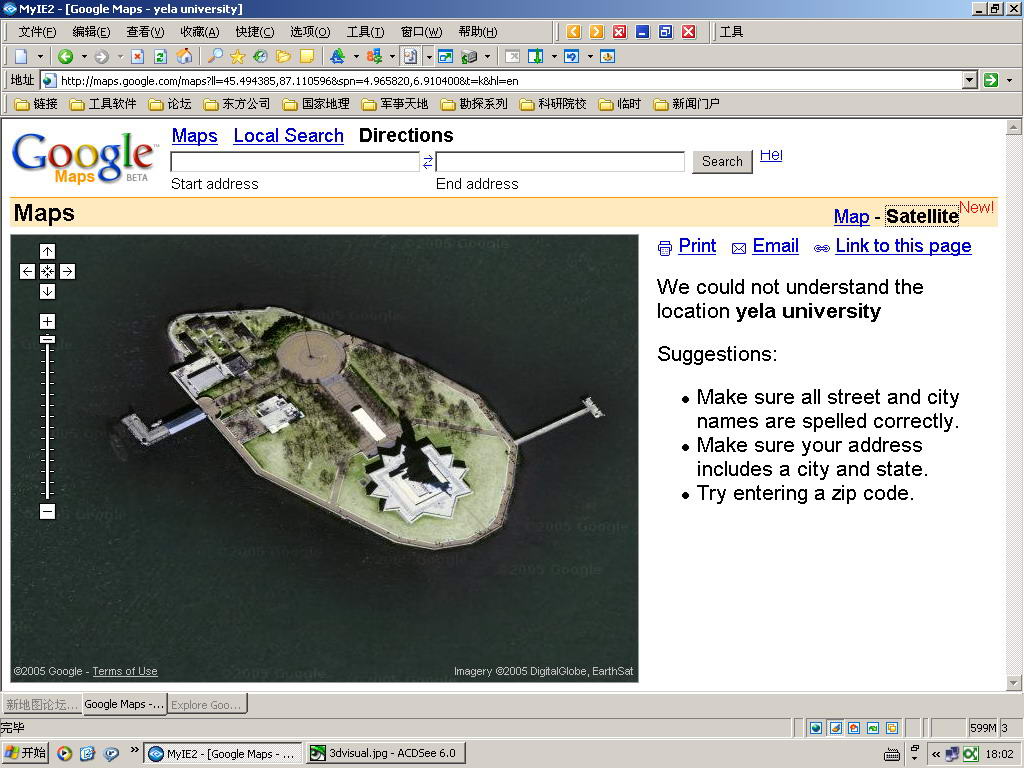Swap start and end addresses icon
This screenshot has height=768, width=1024.
428,162
